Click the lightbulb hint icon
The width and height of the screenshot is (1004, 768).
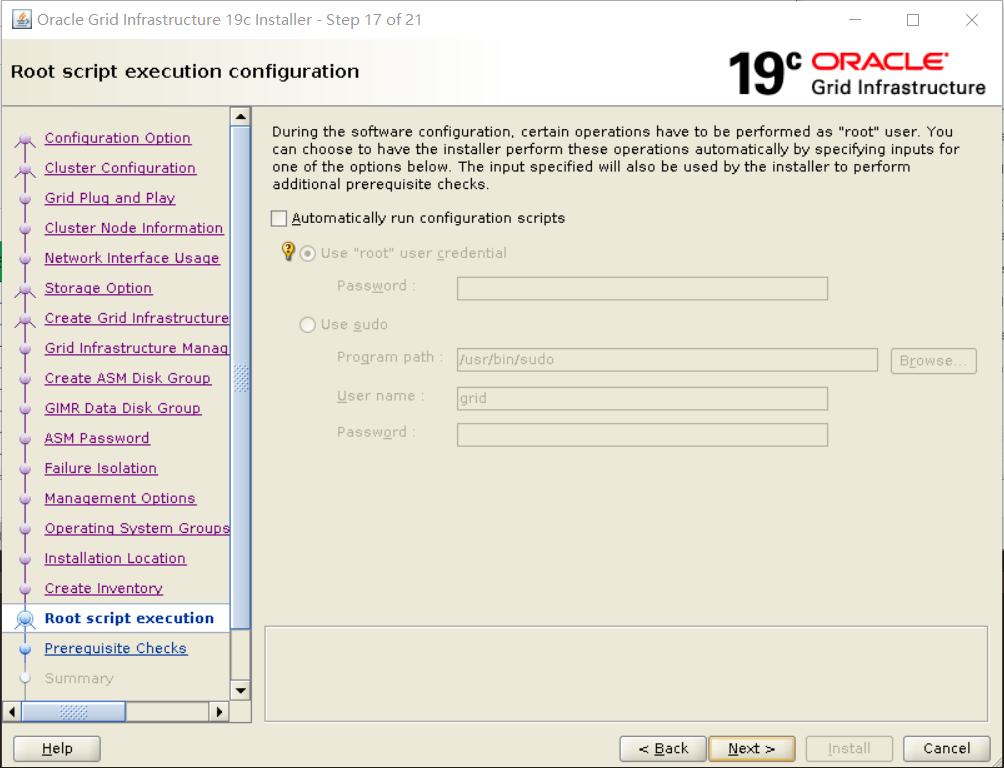[x=288, y=250]
